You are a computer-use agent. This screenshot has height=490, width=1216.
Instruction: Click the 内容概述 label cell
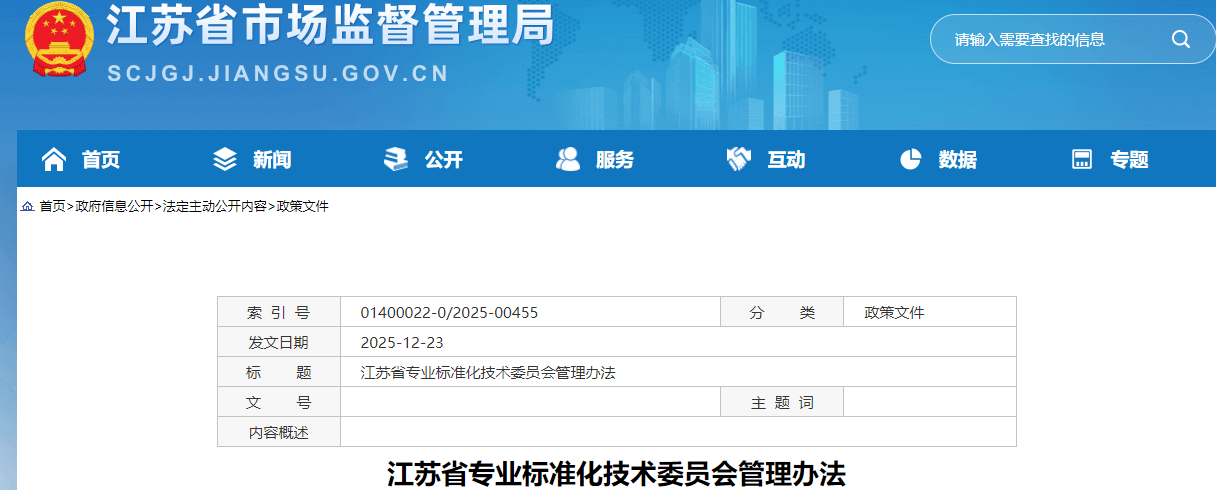[279, 432]
